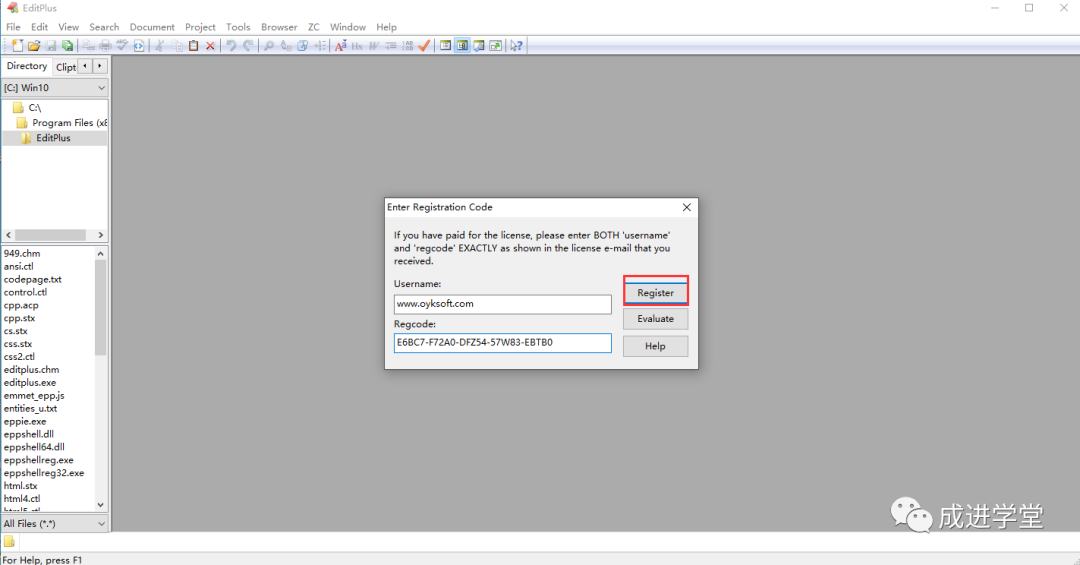This screenshot has width=1080, height=565.
Task: Click the Find magnifier icon
Action: [269, 45]
